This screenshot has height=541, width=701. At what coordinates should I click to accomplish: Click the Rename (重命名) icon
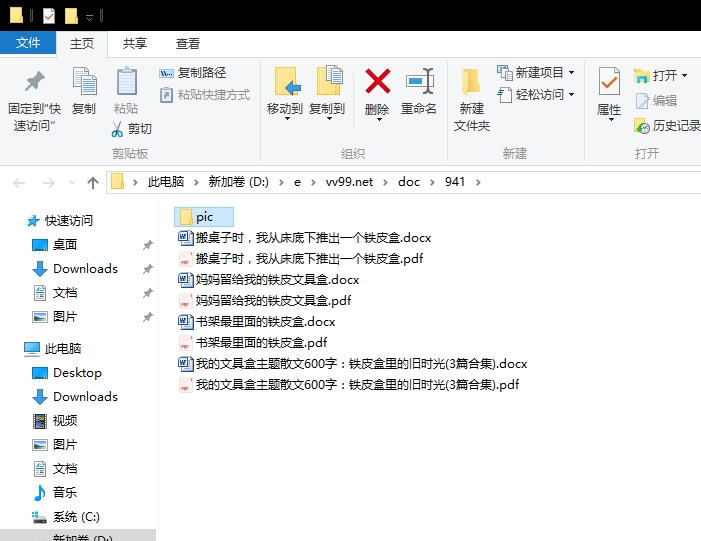point(420,81)
